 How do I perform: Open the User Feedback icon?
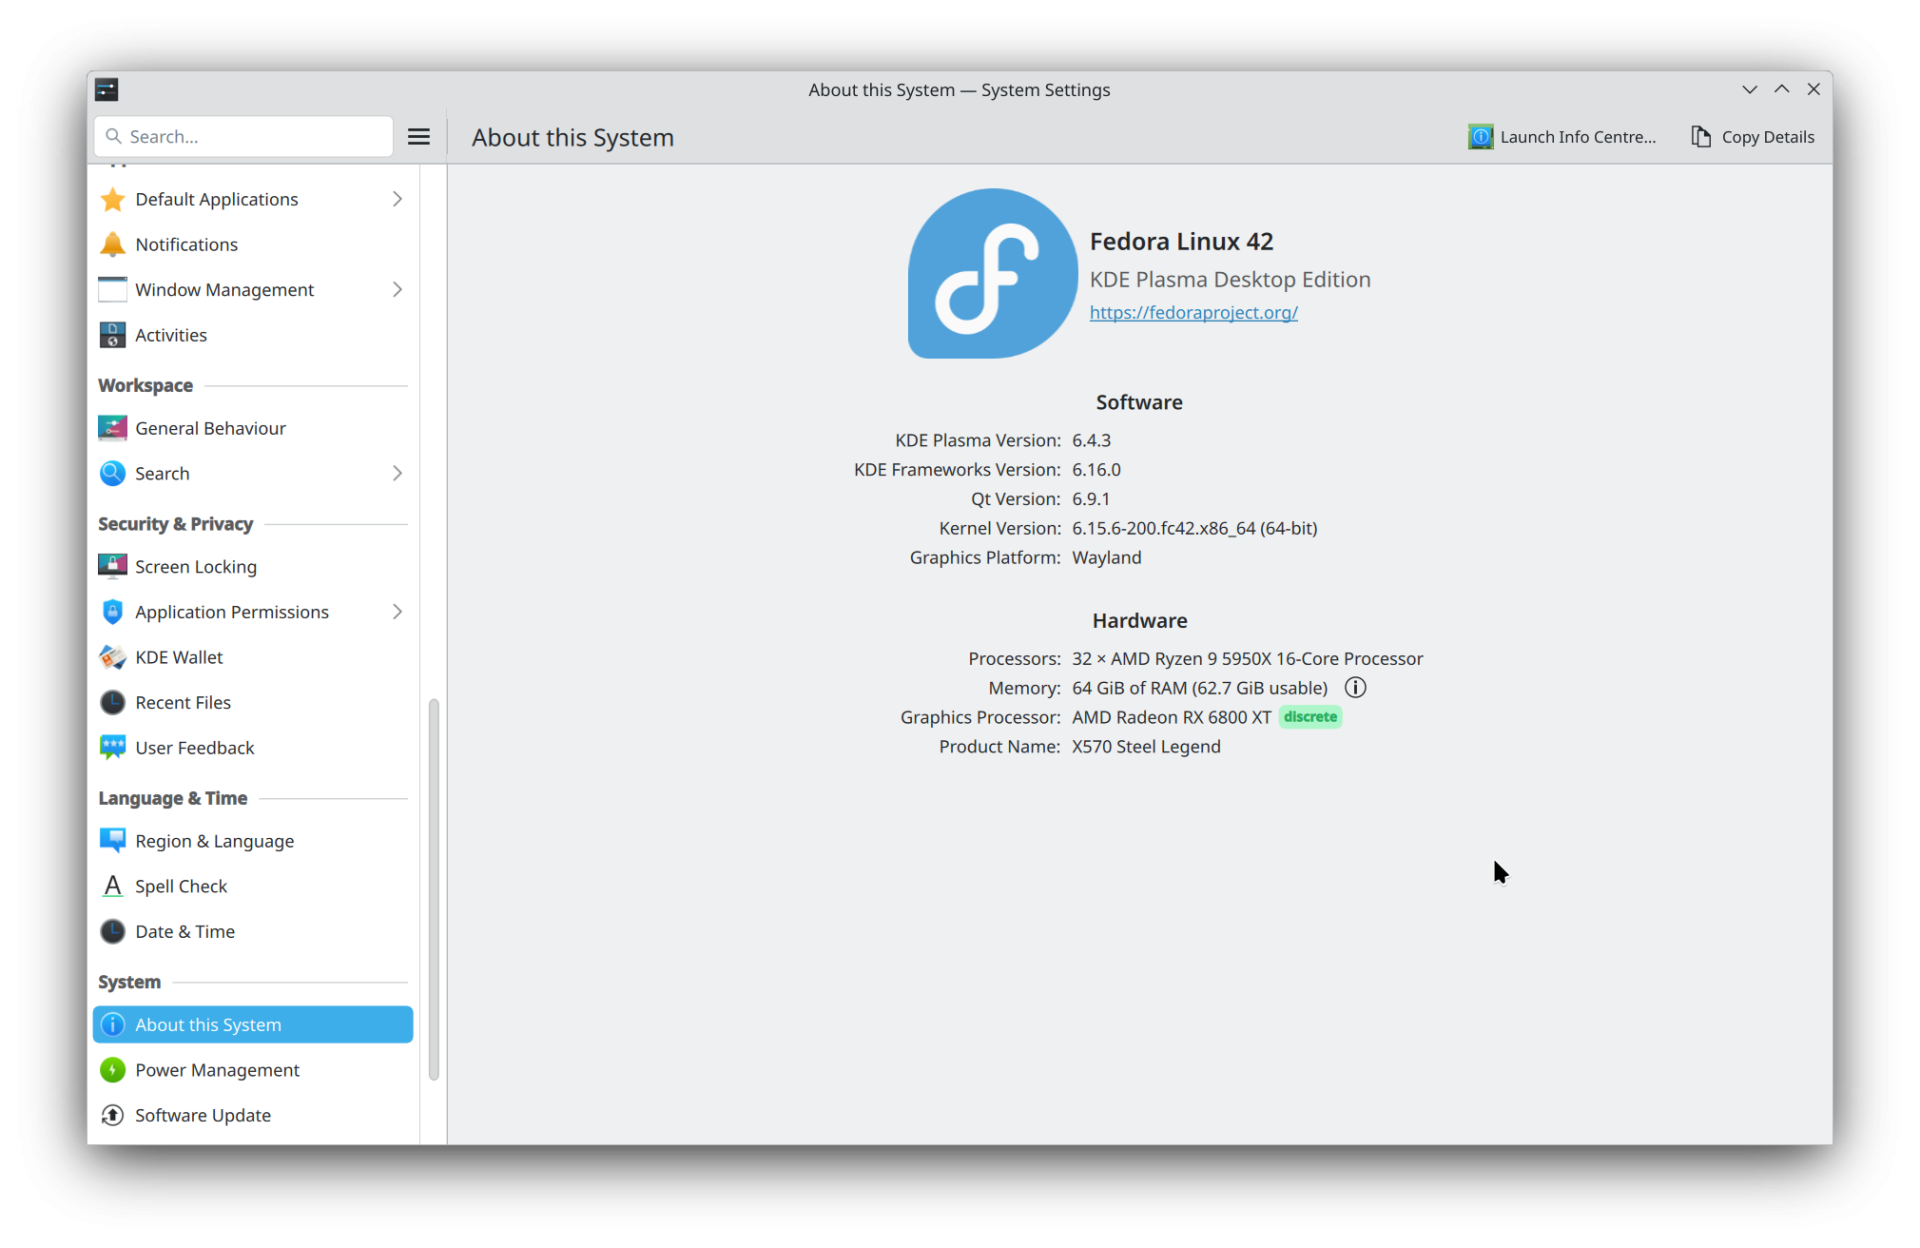(x=113, y=748)
